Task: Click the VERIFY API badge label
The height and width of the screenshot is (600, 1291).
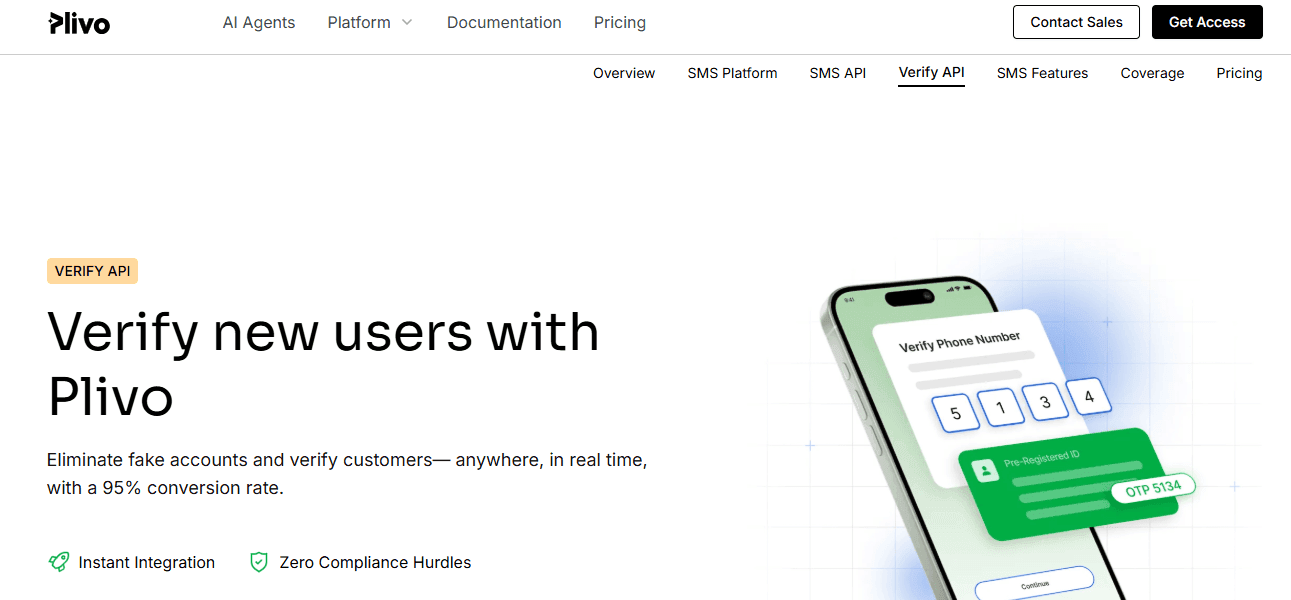Action: (92, 271)
